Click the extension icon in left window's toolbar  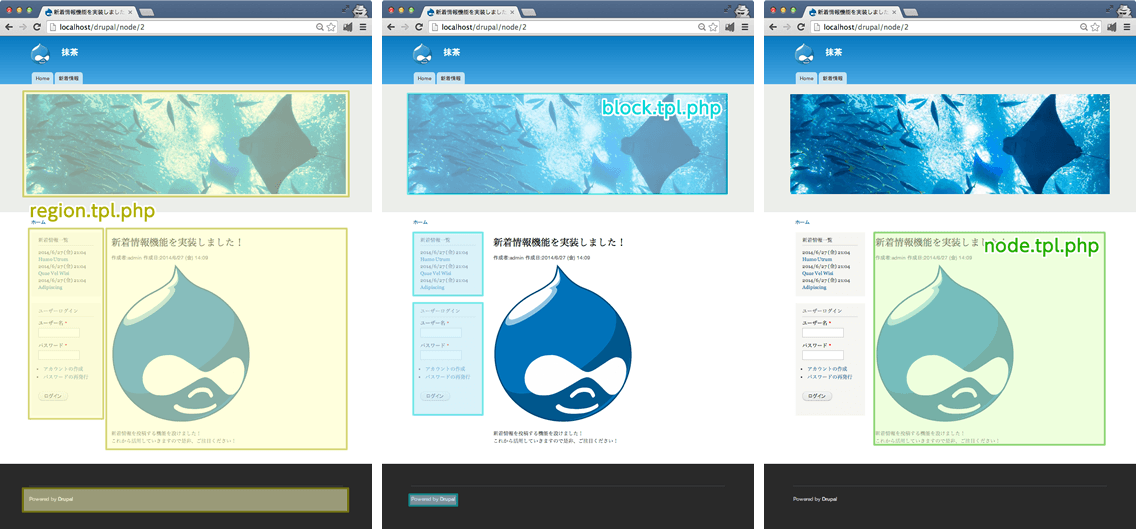[348, 27]
